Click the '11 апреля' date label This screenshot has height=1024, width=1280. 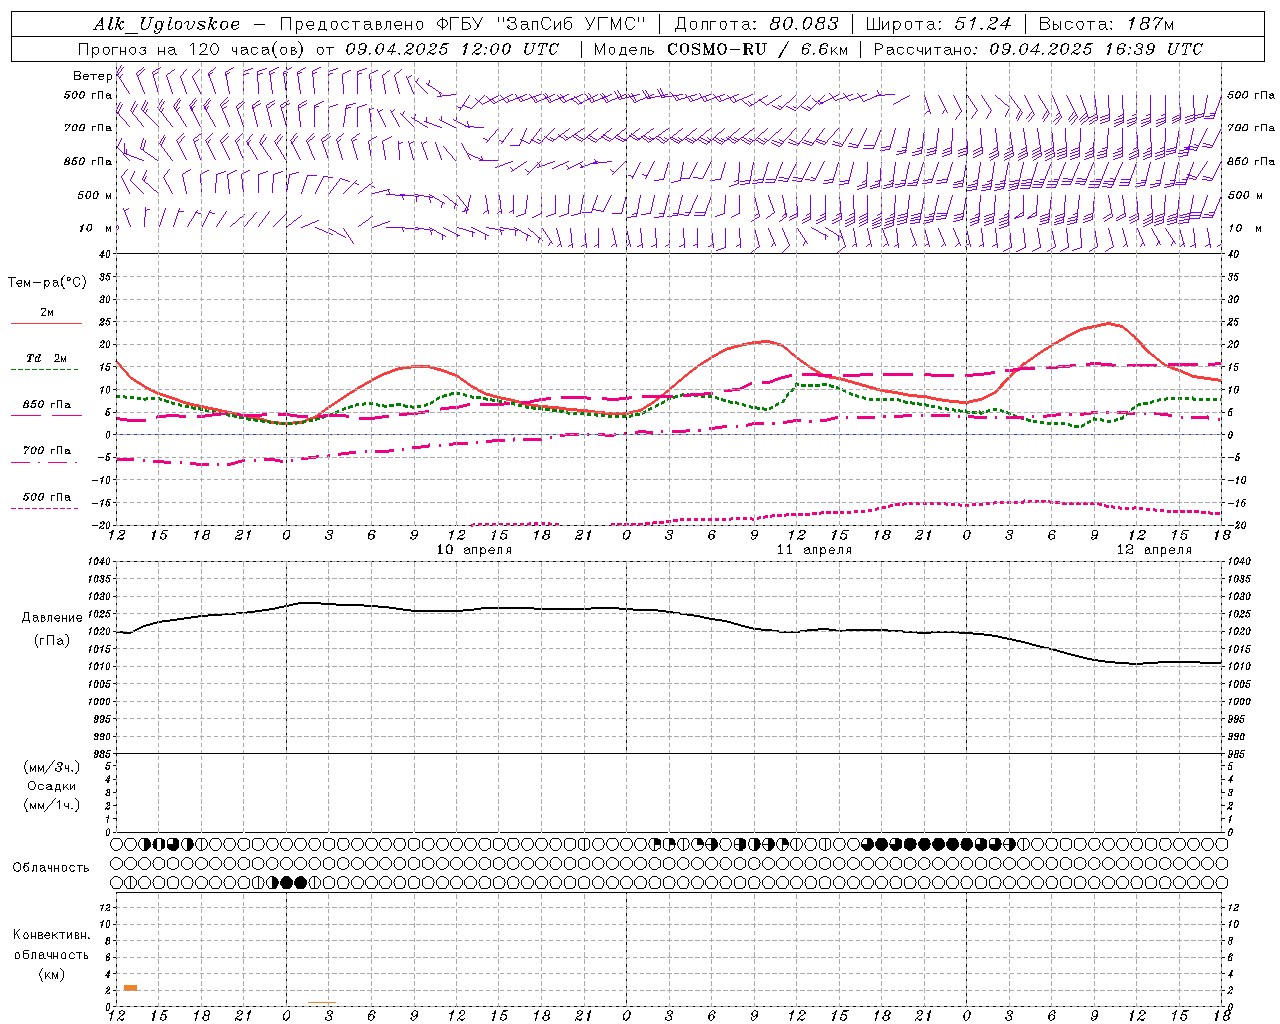(x=814, y=549)
